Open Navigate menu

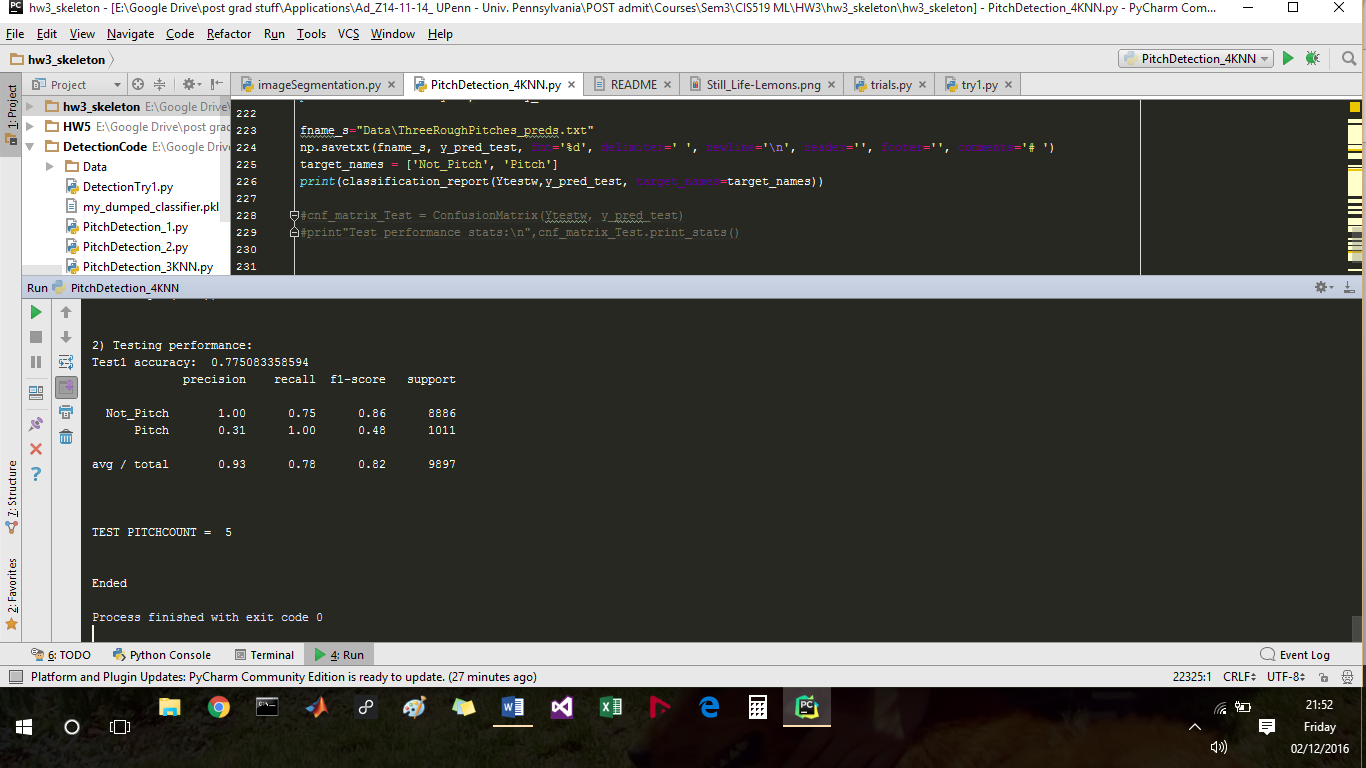[130, 33]
